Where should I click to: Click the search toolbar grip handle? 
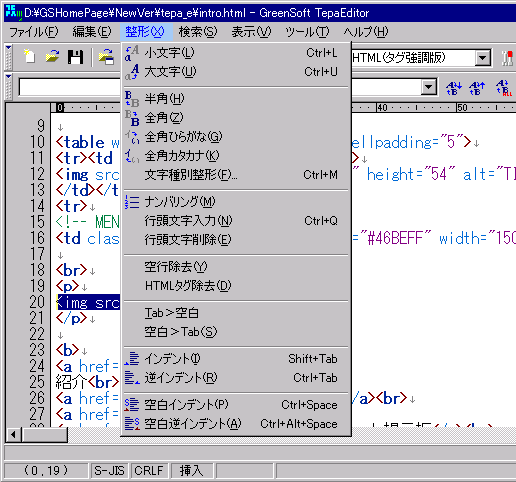[x=9, y=87]
